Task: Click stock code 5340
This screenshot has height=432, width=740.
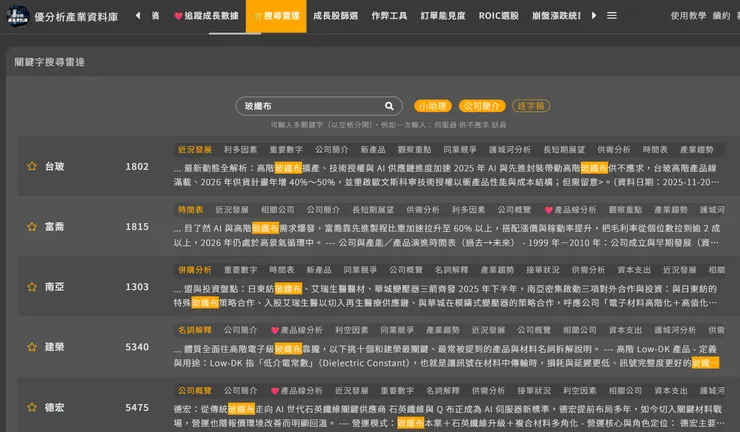Action: [137, 347]
